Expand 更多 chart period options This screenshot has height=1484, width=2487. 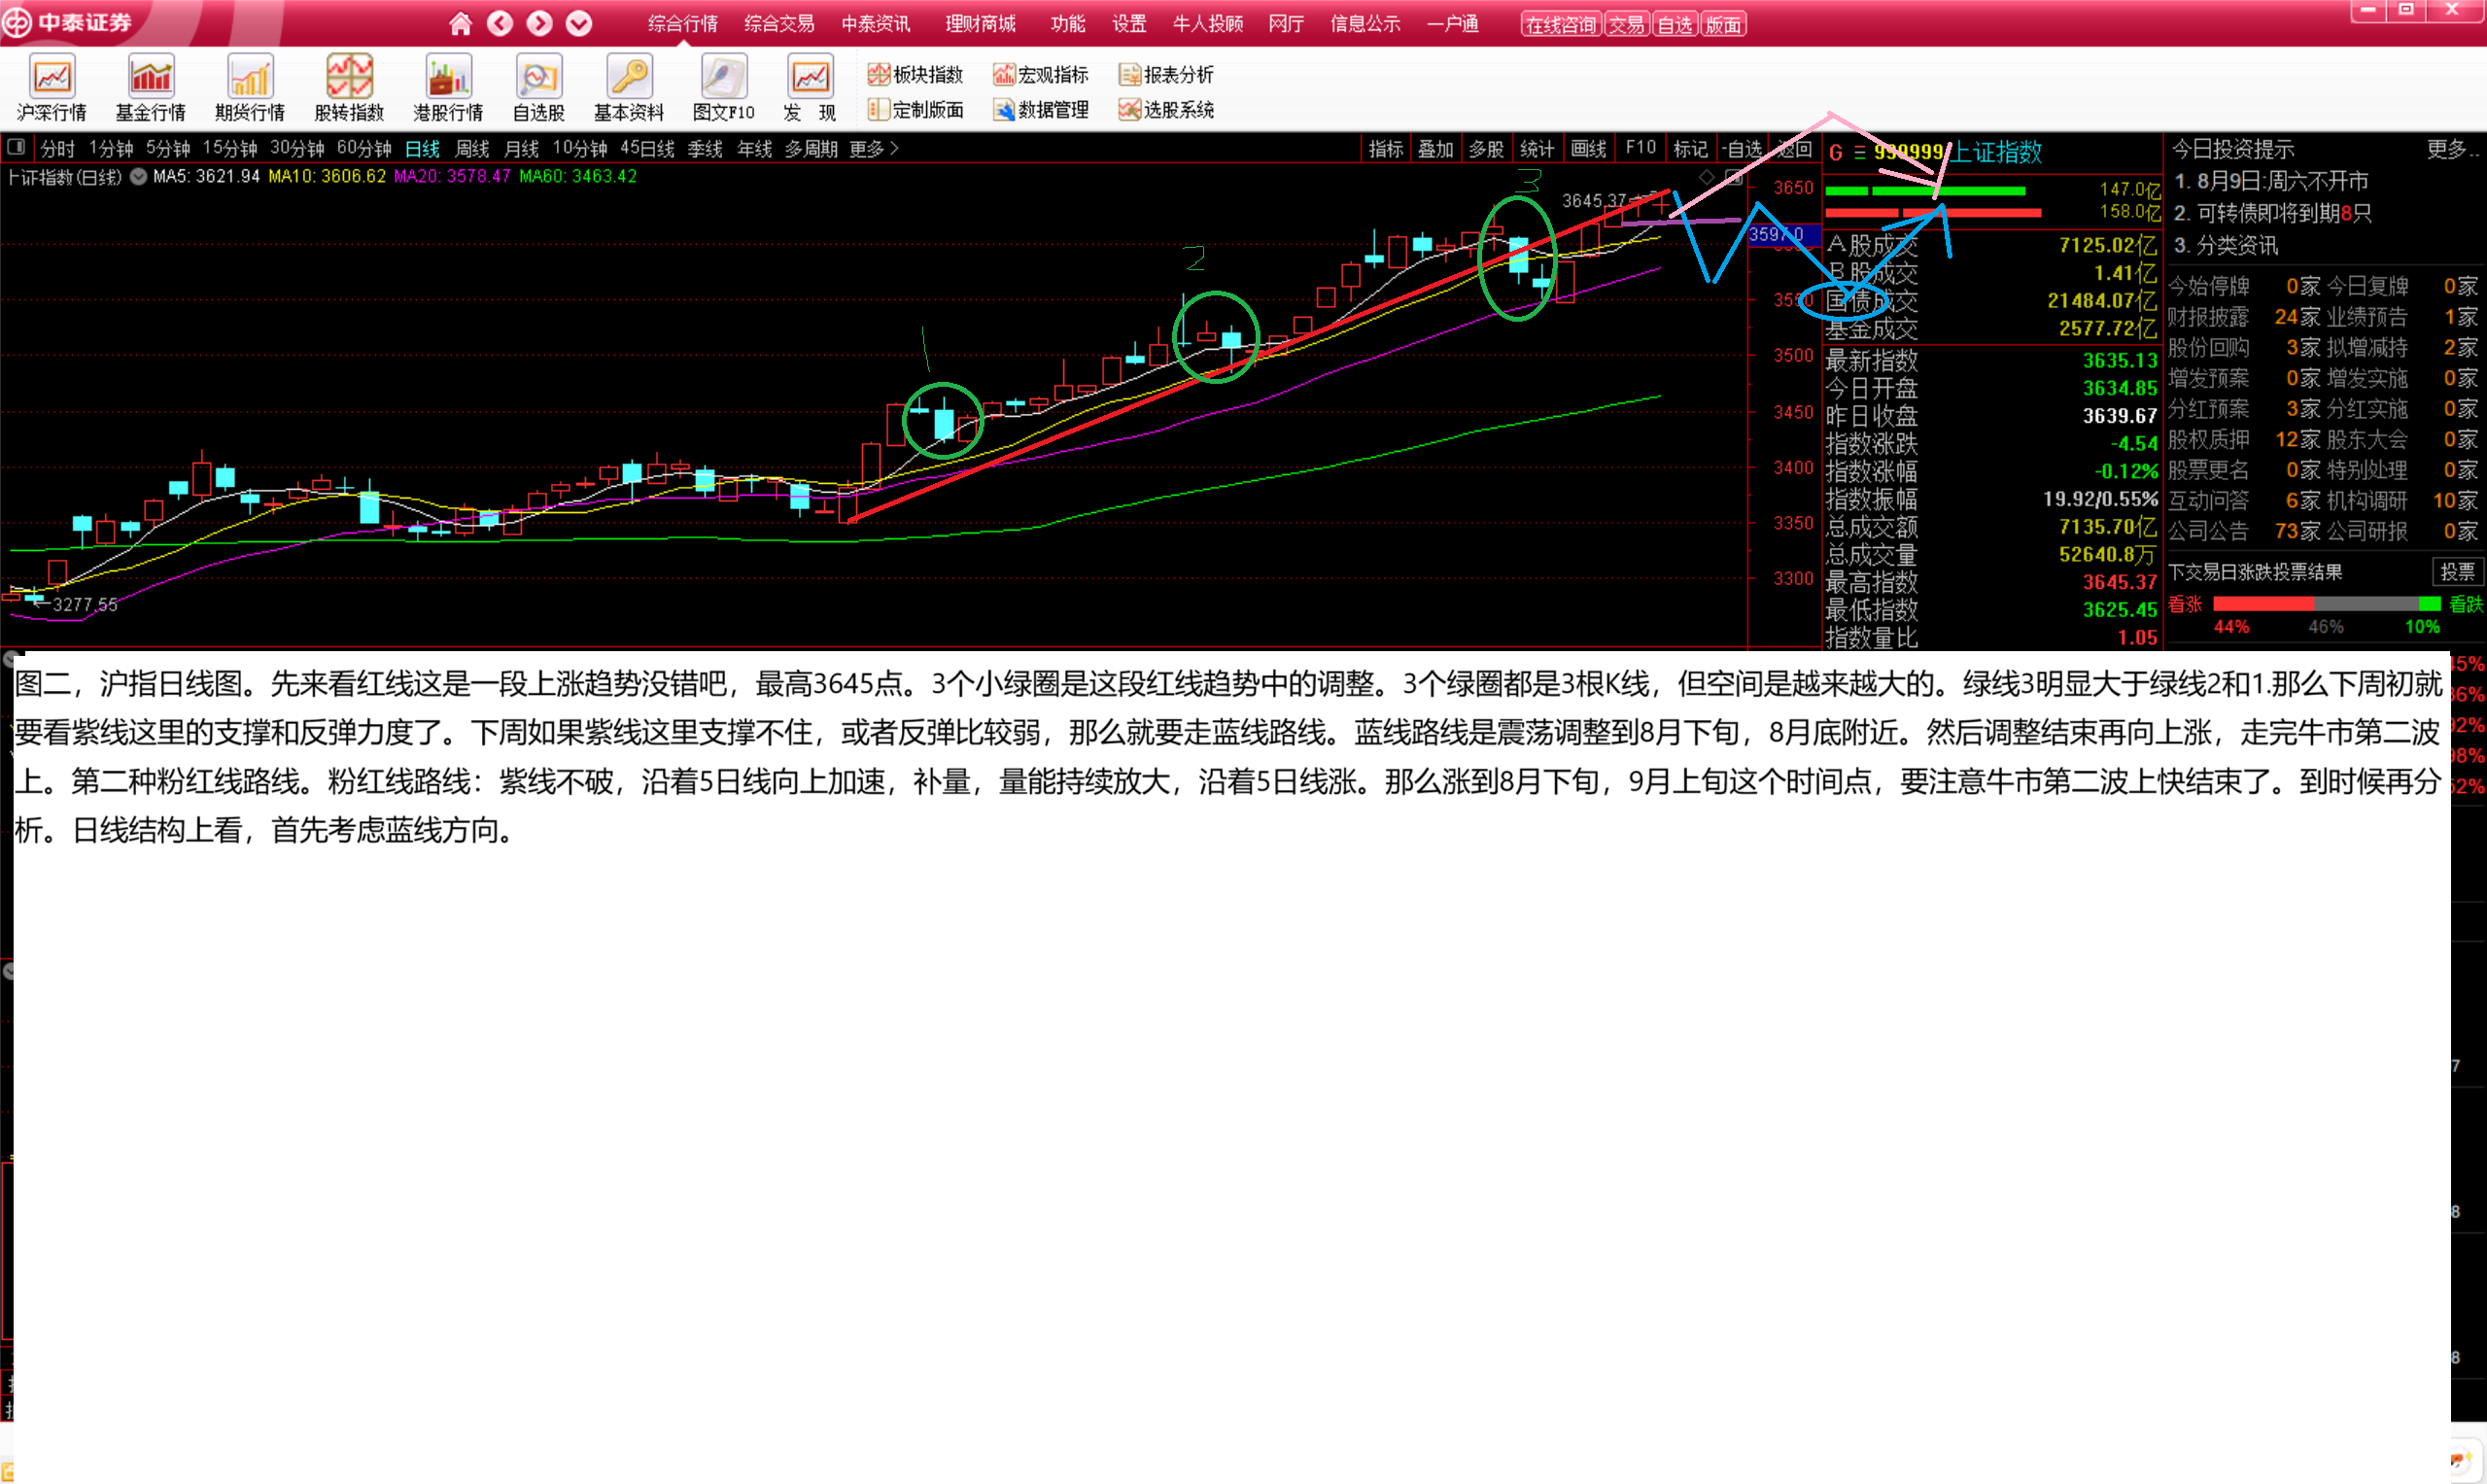pyautogui.click(x=873, y=149)
